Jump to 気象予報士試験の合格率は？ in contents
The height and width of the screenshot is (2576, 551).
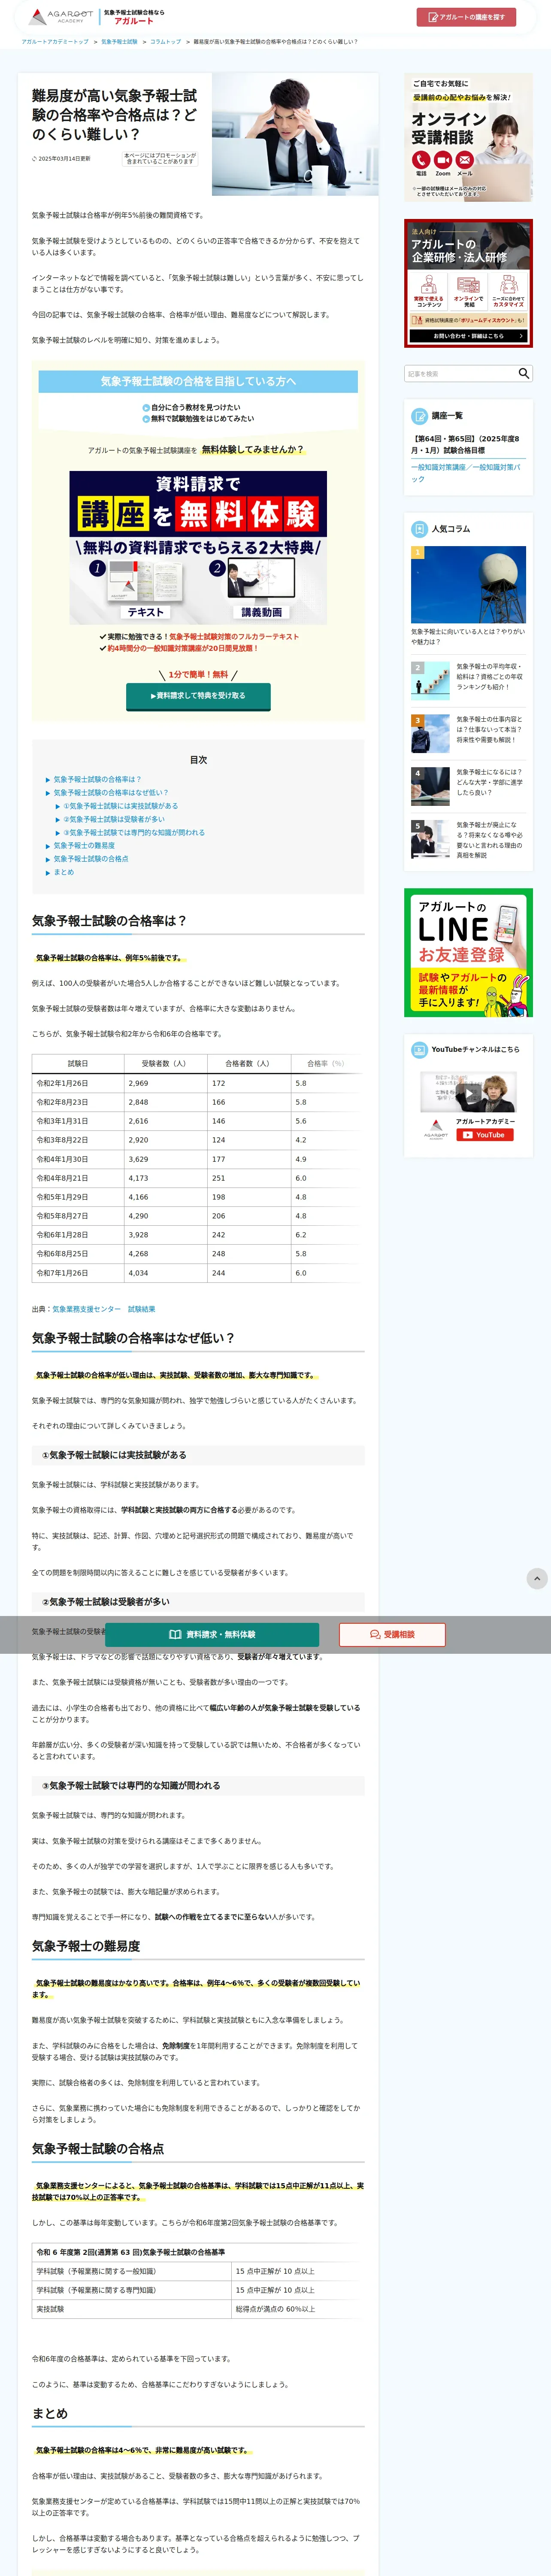point(97,779)
